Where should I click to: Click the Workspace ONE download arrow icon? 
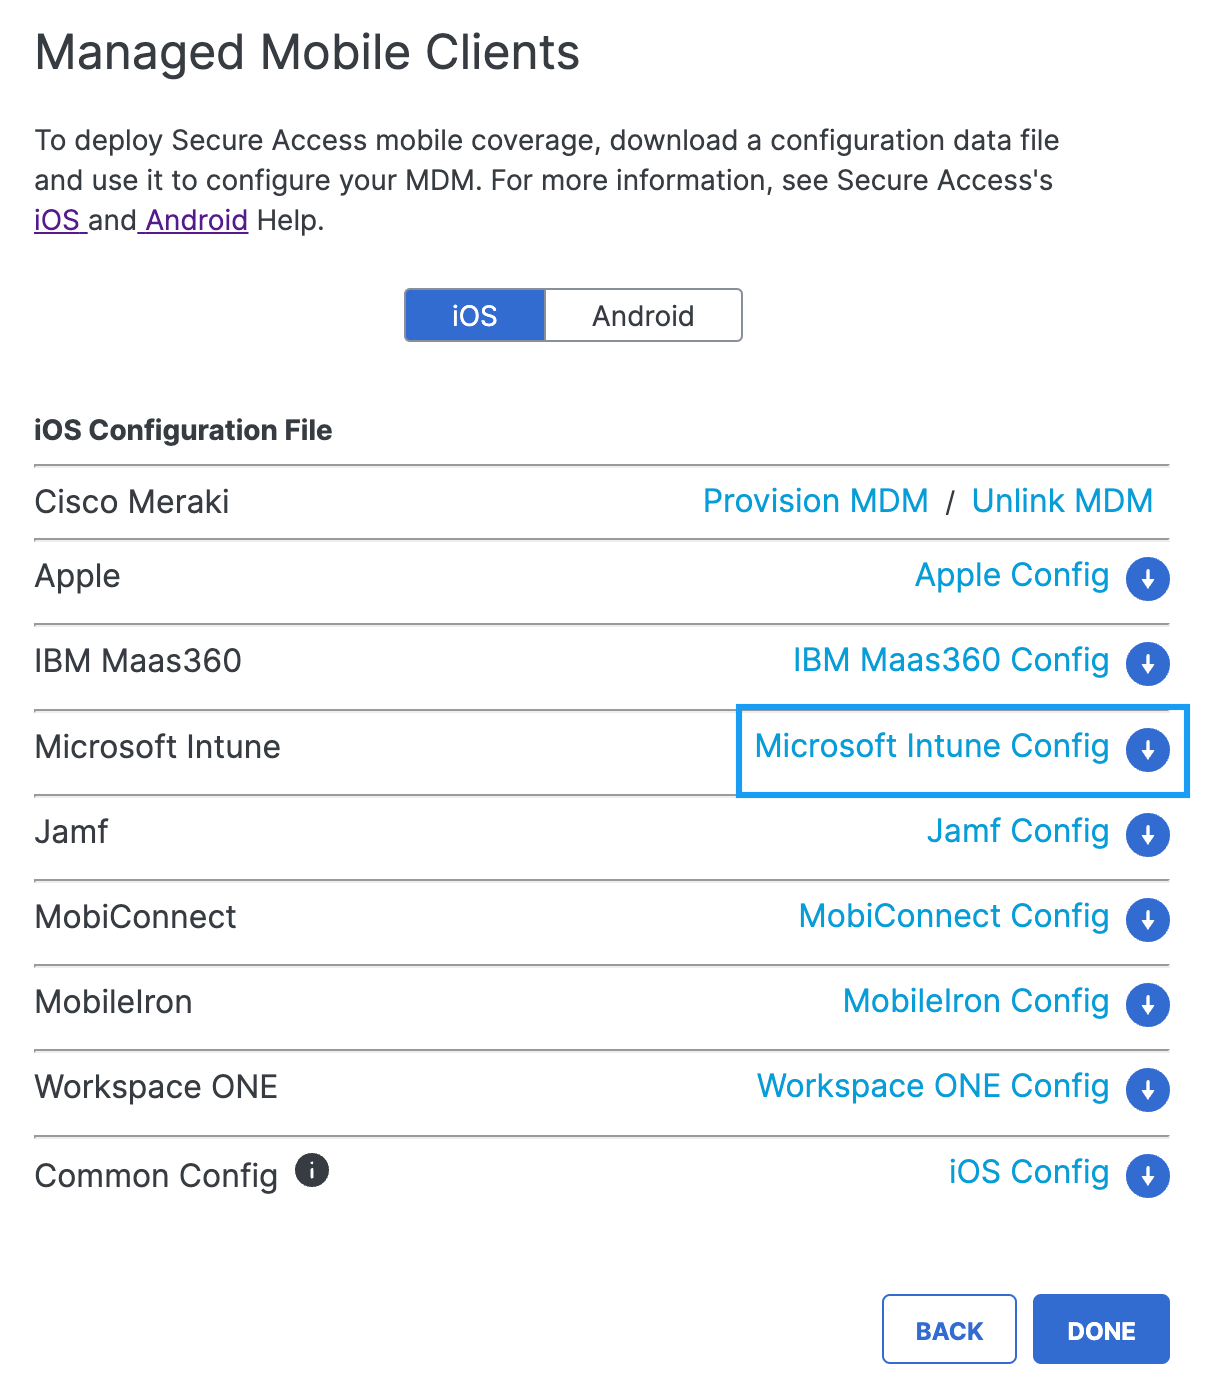[1147, 1089]
